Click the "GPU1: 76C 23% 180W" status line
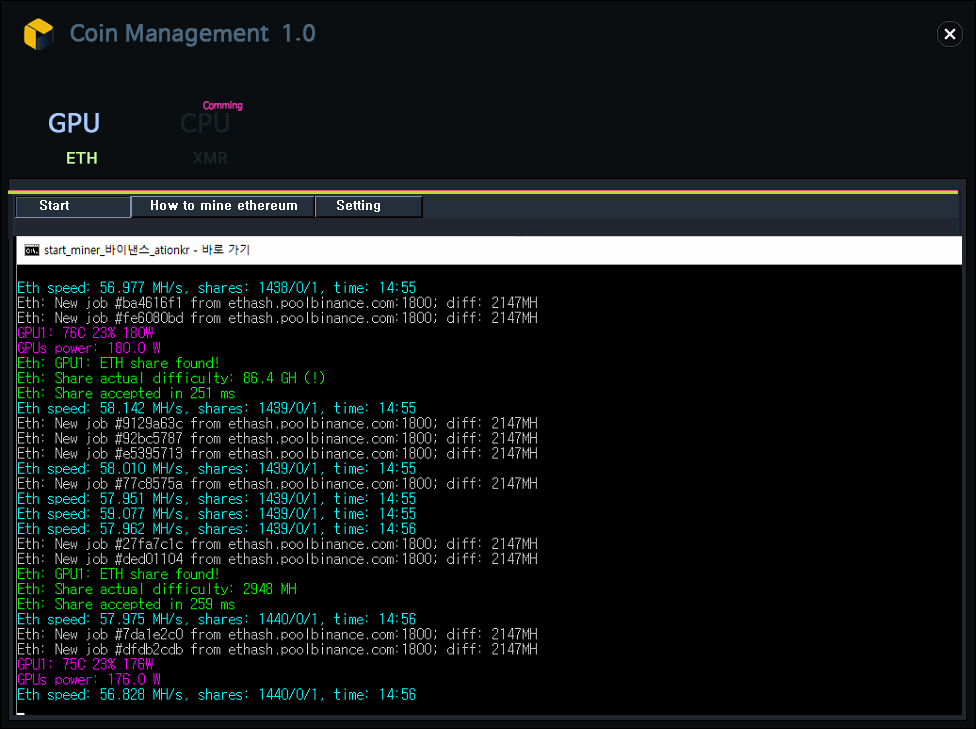 [85, 333]
